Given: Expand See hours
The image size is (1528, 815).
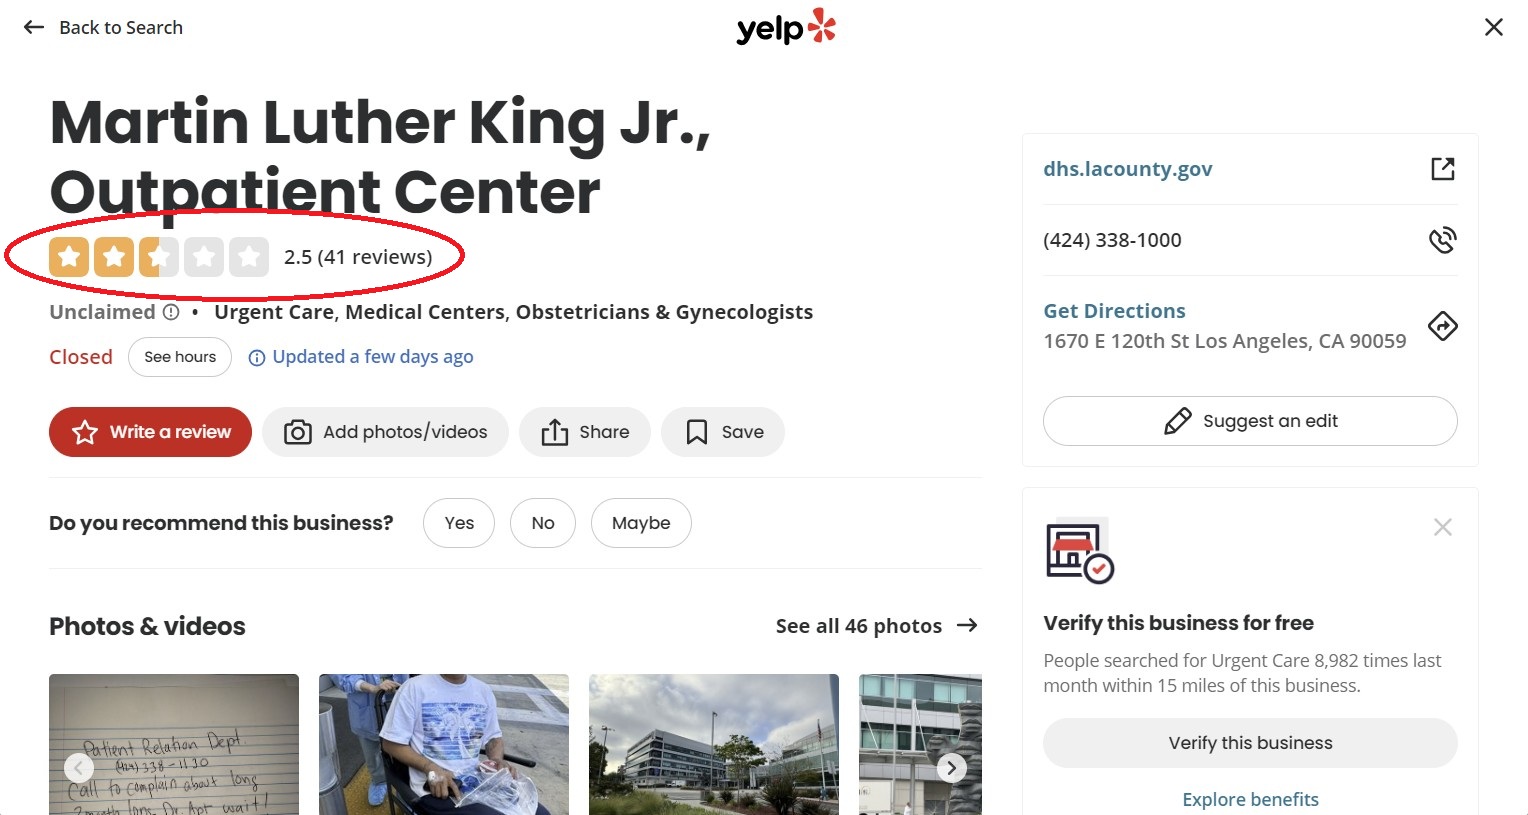Looking at the screenshot, I should point(180,357).
